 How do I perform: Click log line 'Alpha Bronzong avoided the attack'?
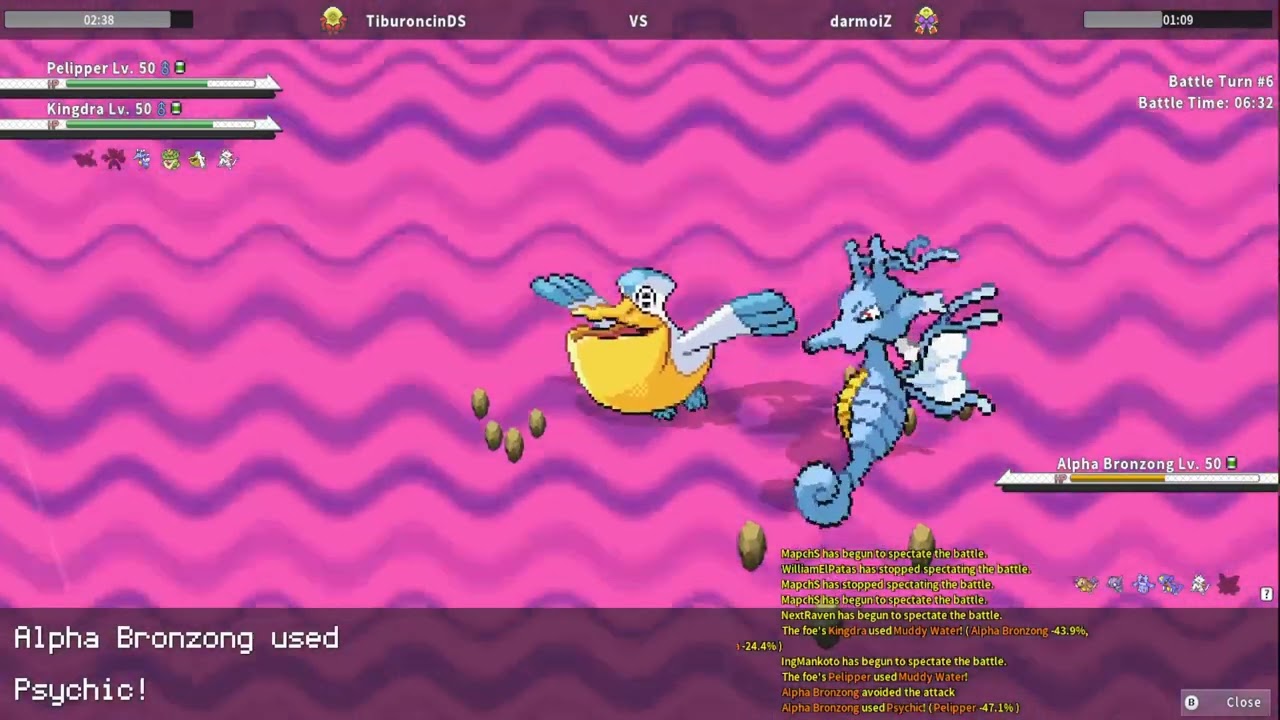pyautogui.click(x=868, y=692)
